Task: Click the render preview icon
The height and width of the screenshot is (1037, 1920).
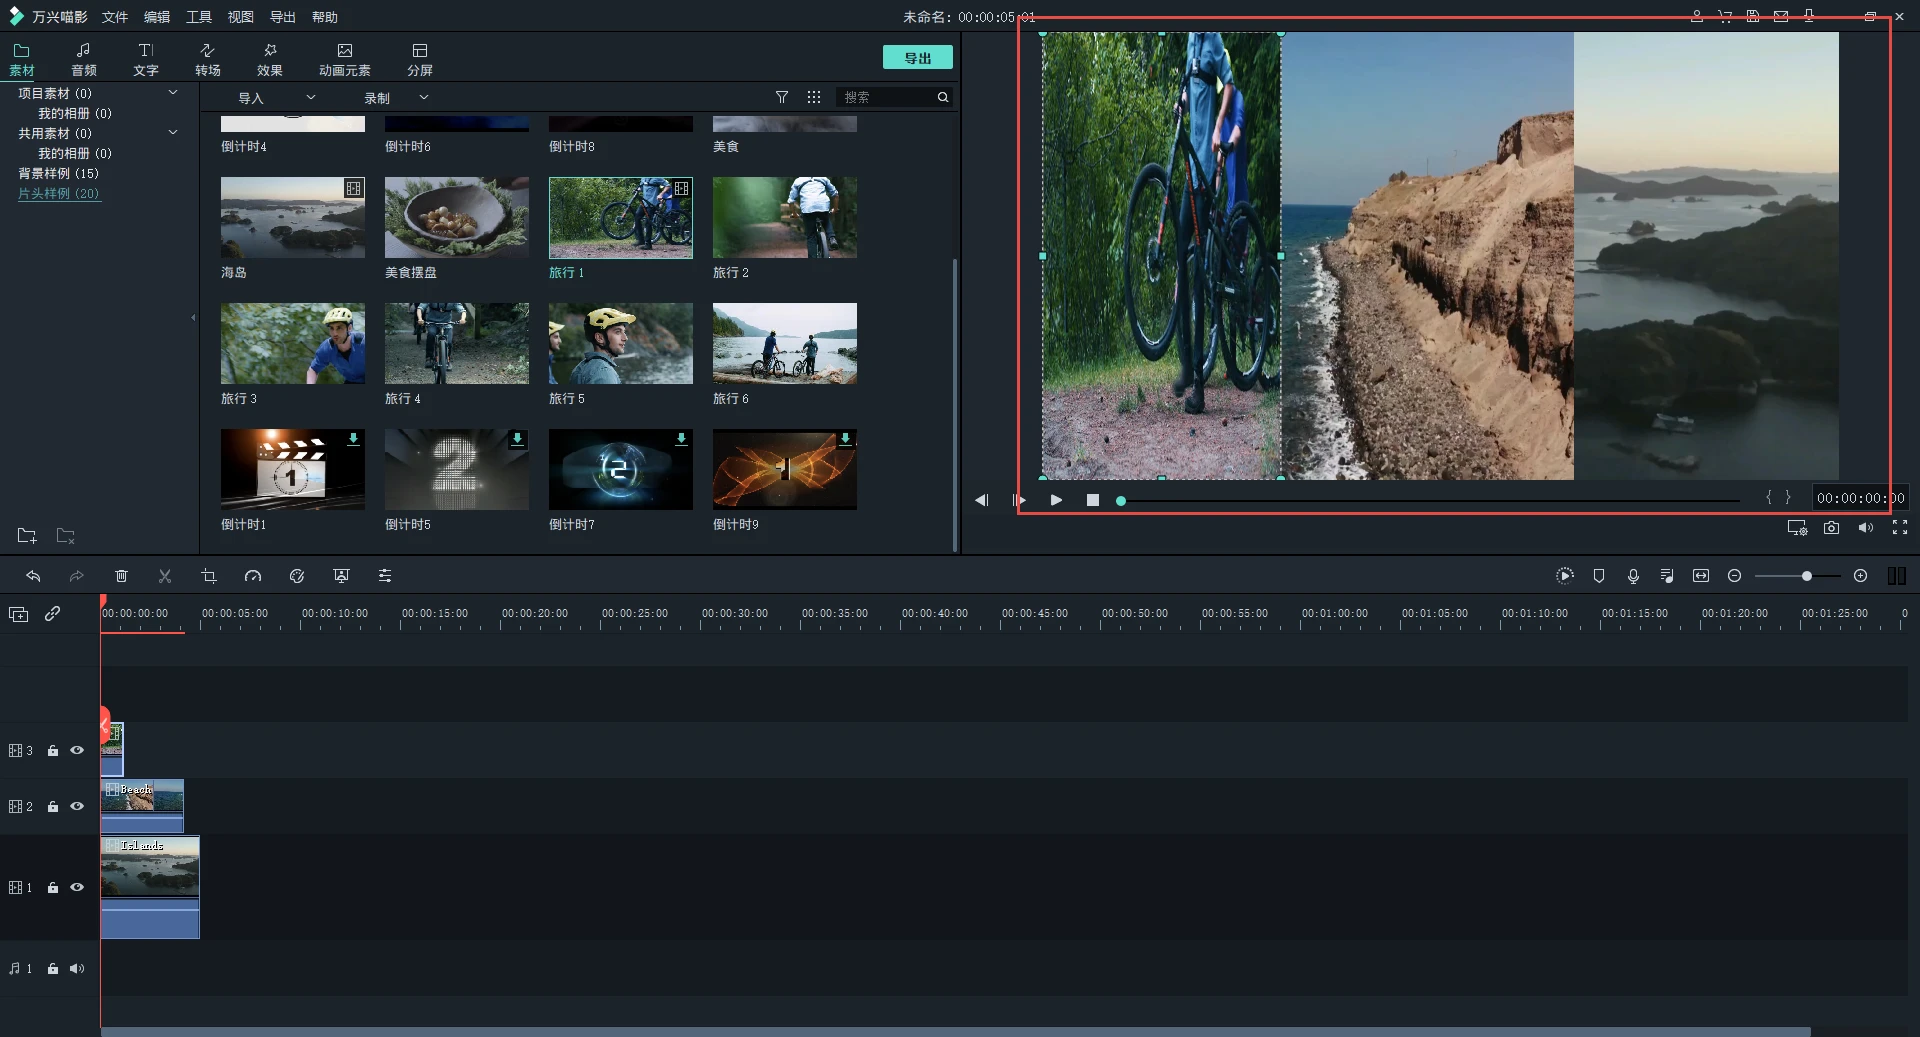Action: (x=1565, y=576)
